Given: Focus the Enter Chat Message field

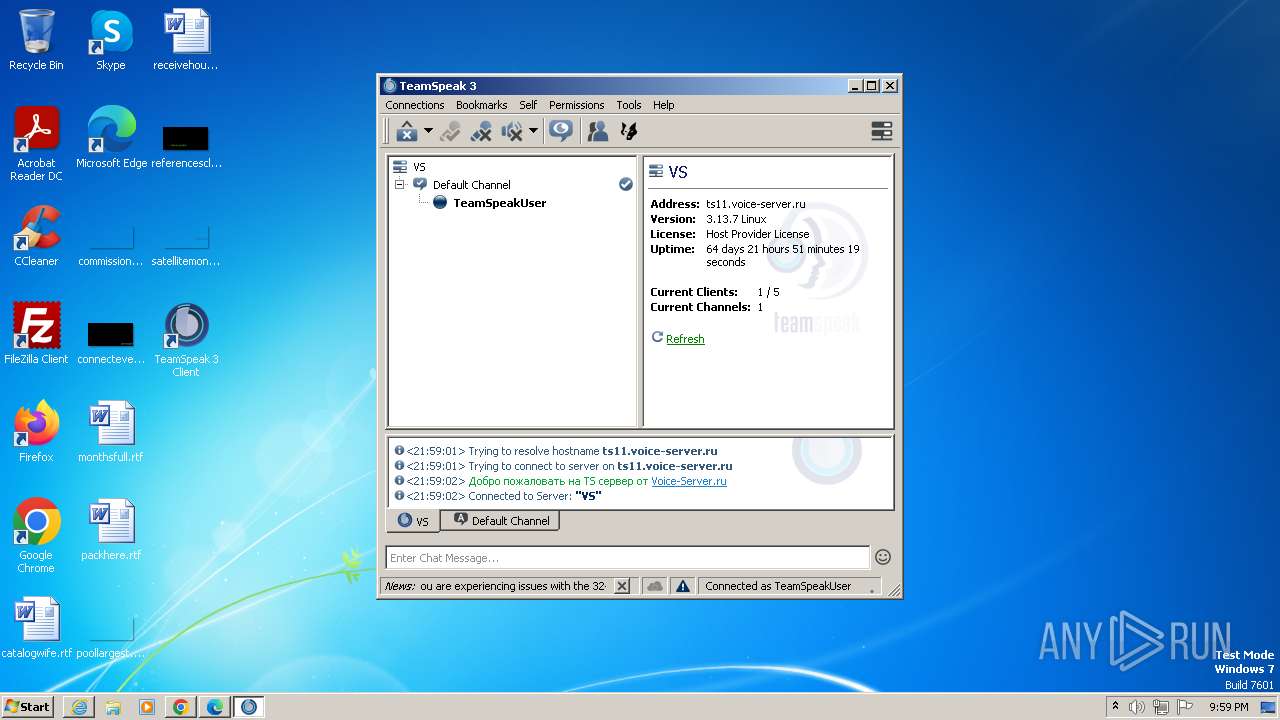Looking at the screenshot, I should [628, 558].
